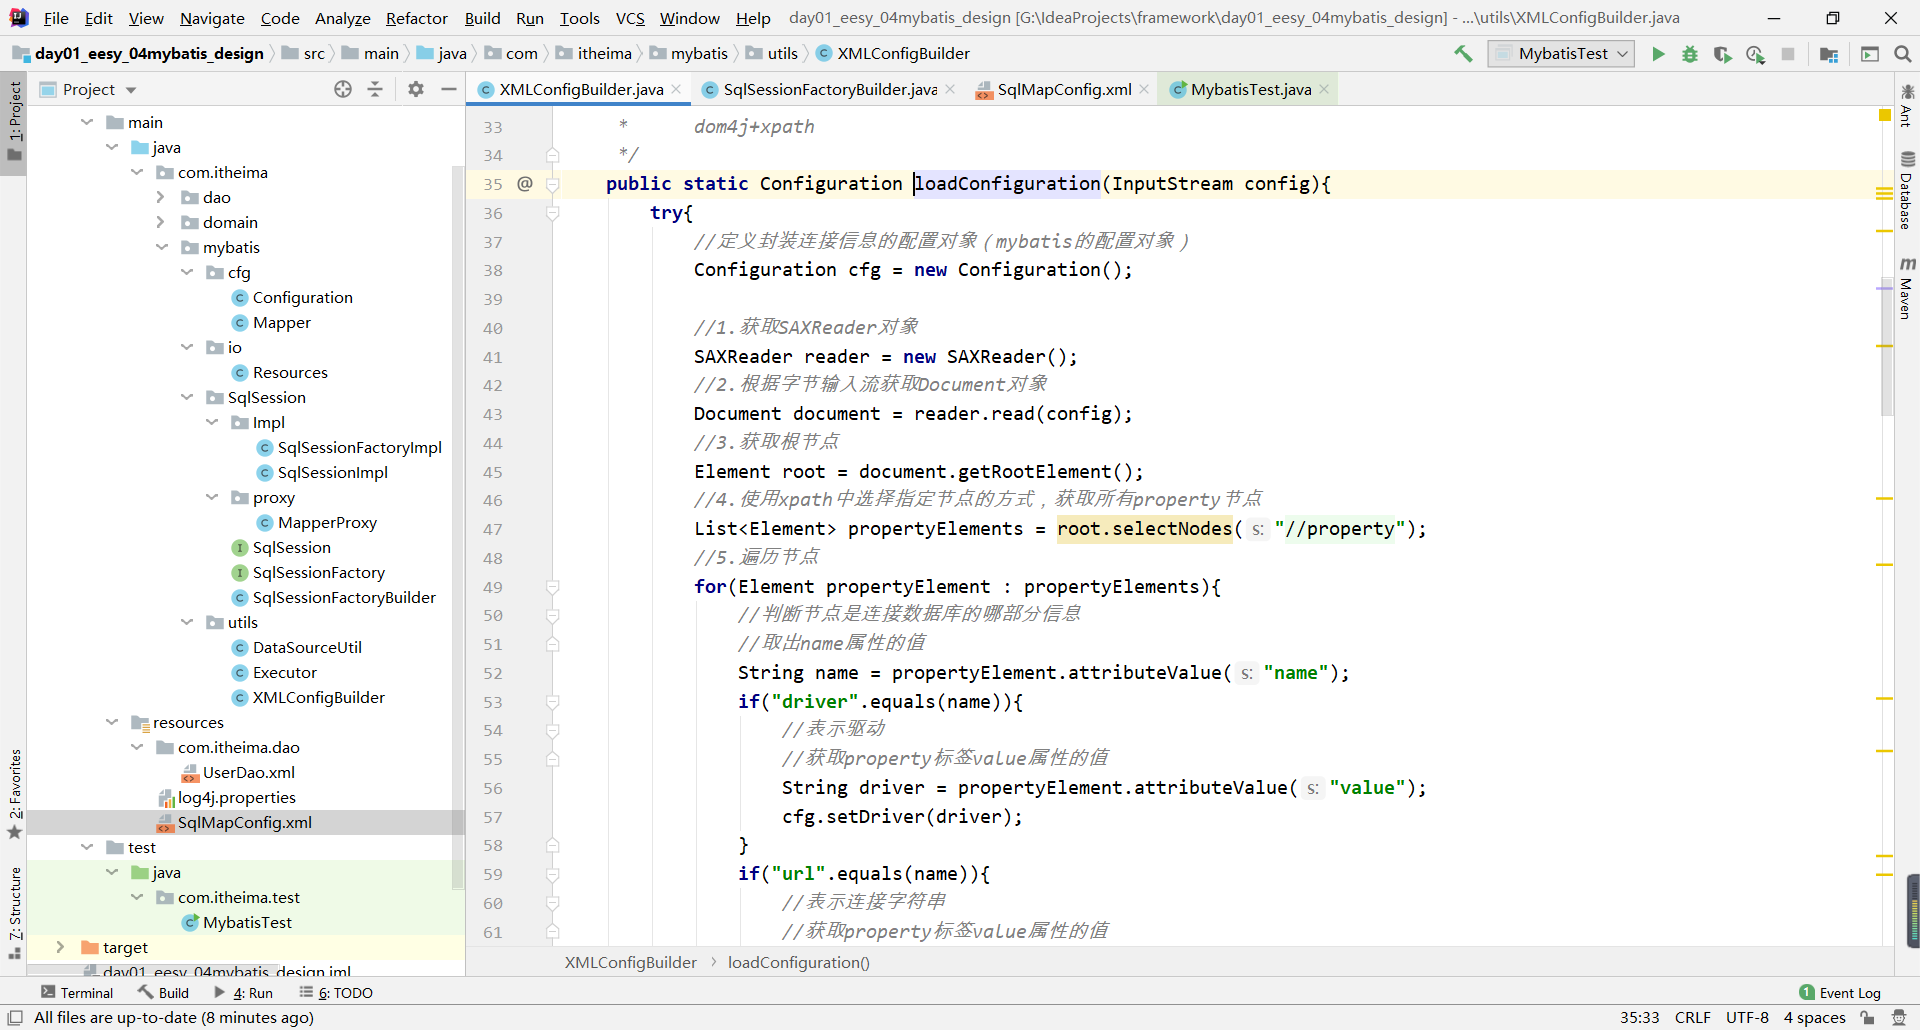Image resolution: width=1920 pixels, height=1030 pixels.
Task: Open the Maven tool window
Action: [x=1907, y=288]
